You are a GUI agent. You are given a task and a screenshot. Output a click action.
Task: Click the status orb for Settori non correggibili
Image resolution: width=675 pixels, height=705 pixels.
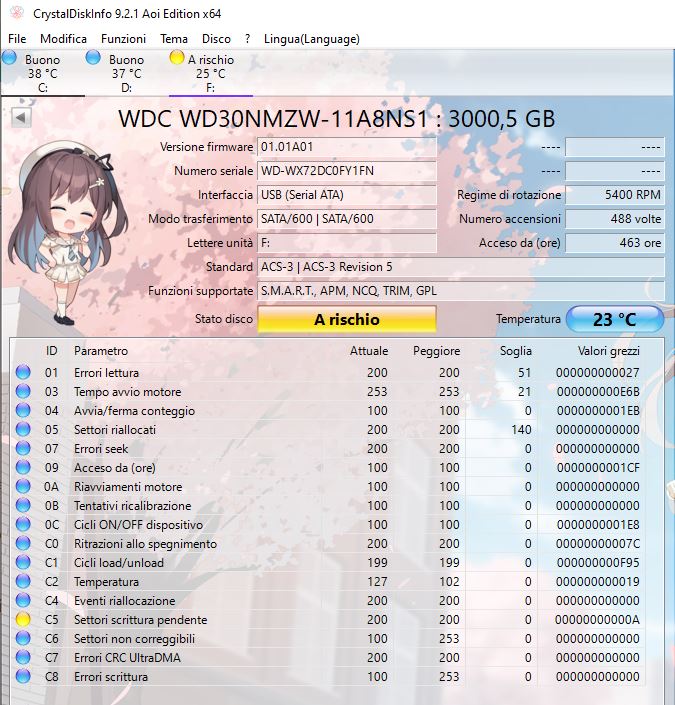click(x=23, y=638)
